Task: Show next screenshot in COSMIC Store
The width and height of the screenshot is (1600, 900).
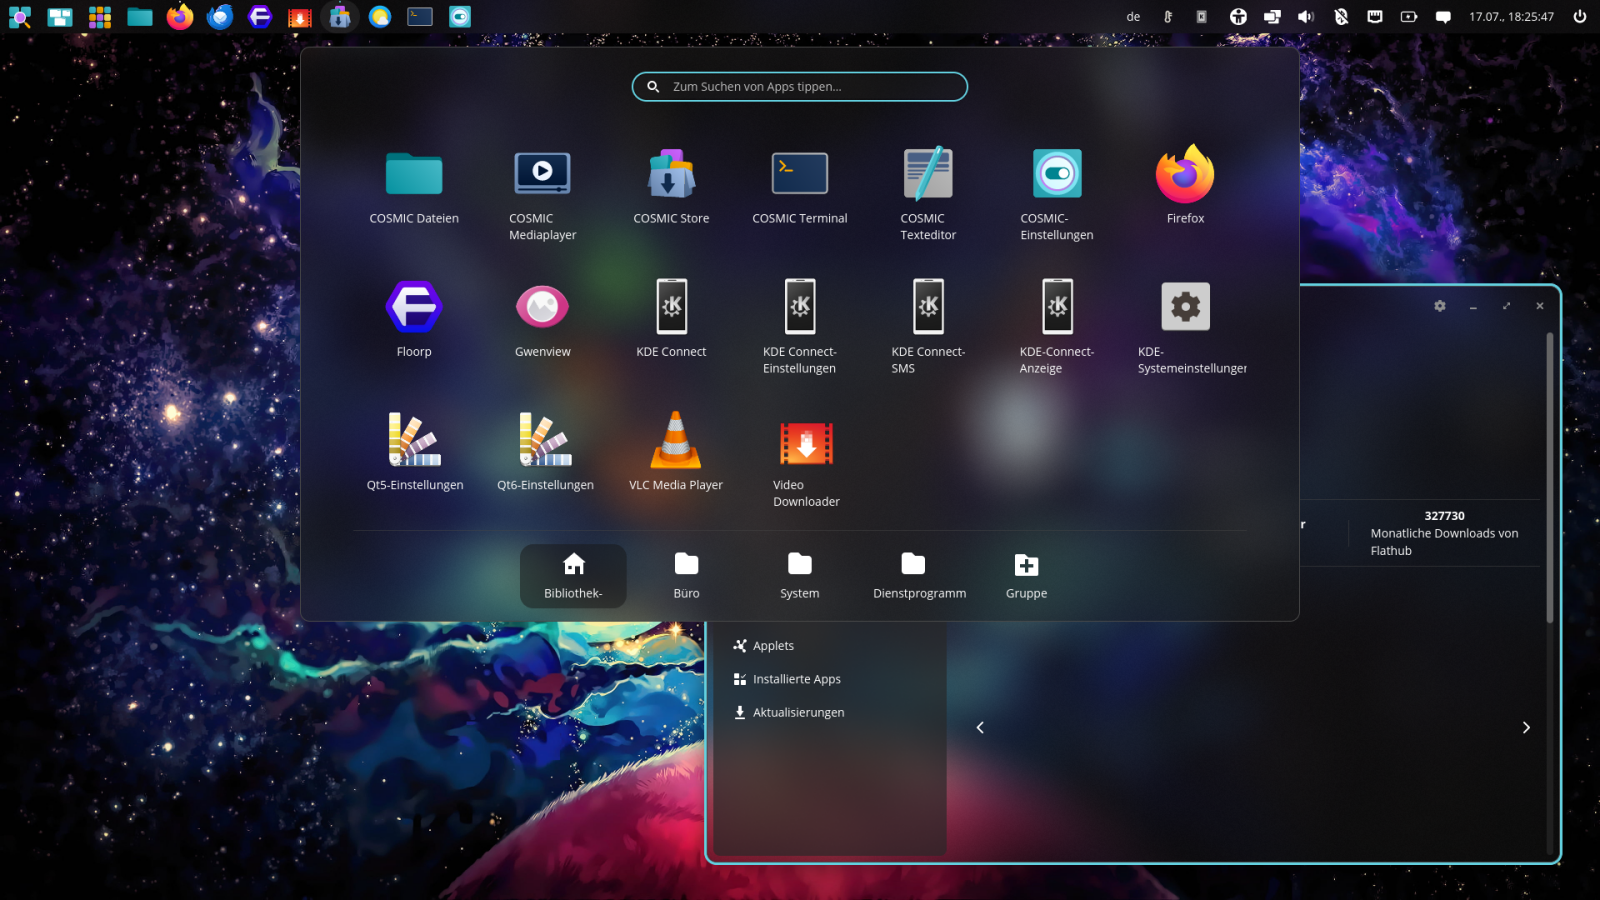Action: [1526, 727]
